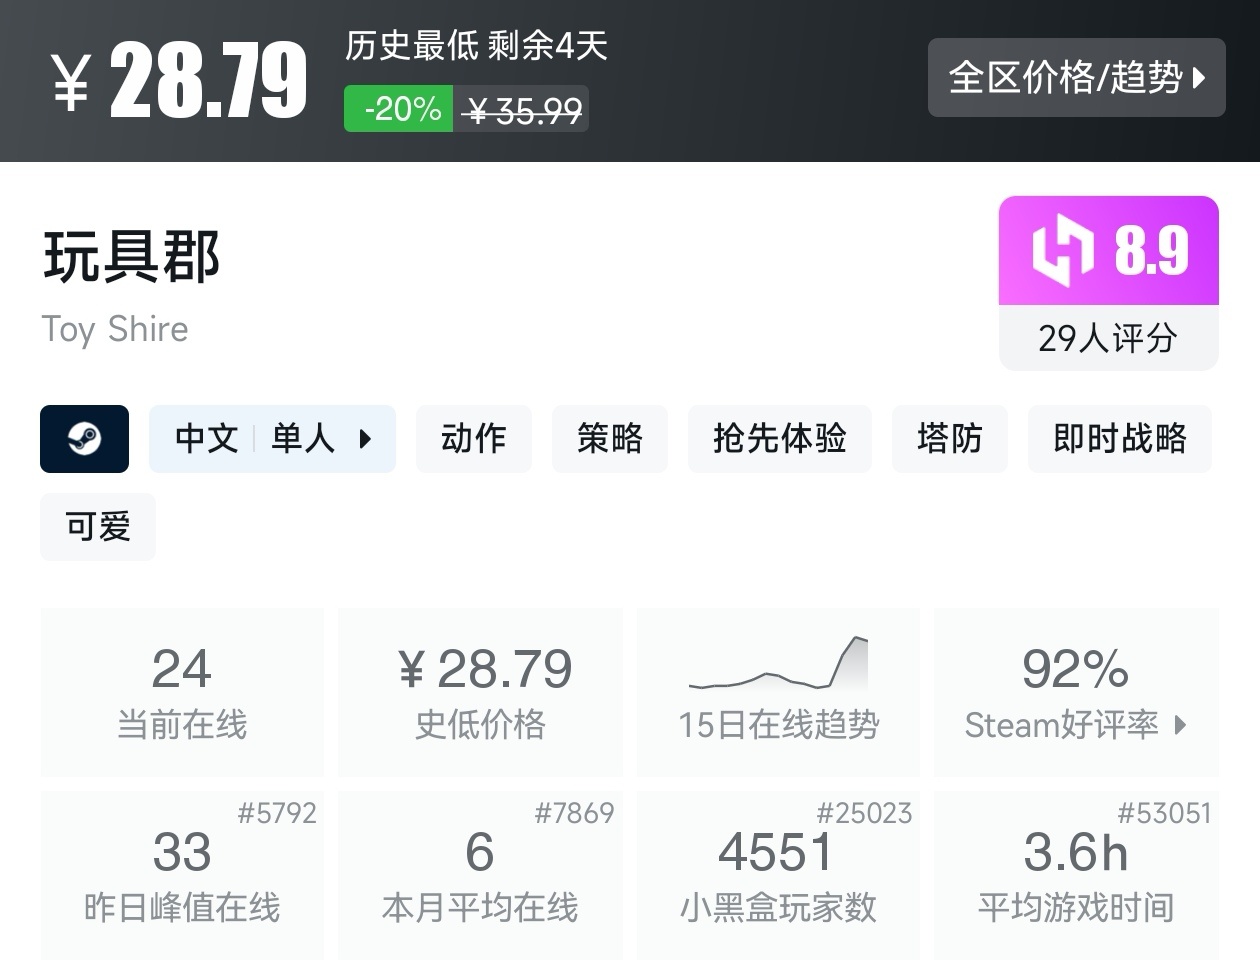Open the 全区价格/趋势 panel

tap(1077, 77)
